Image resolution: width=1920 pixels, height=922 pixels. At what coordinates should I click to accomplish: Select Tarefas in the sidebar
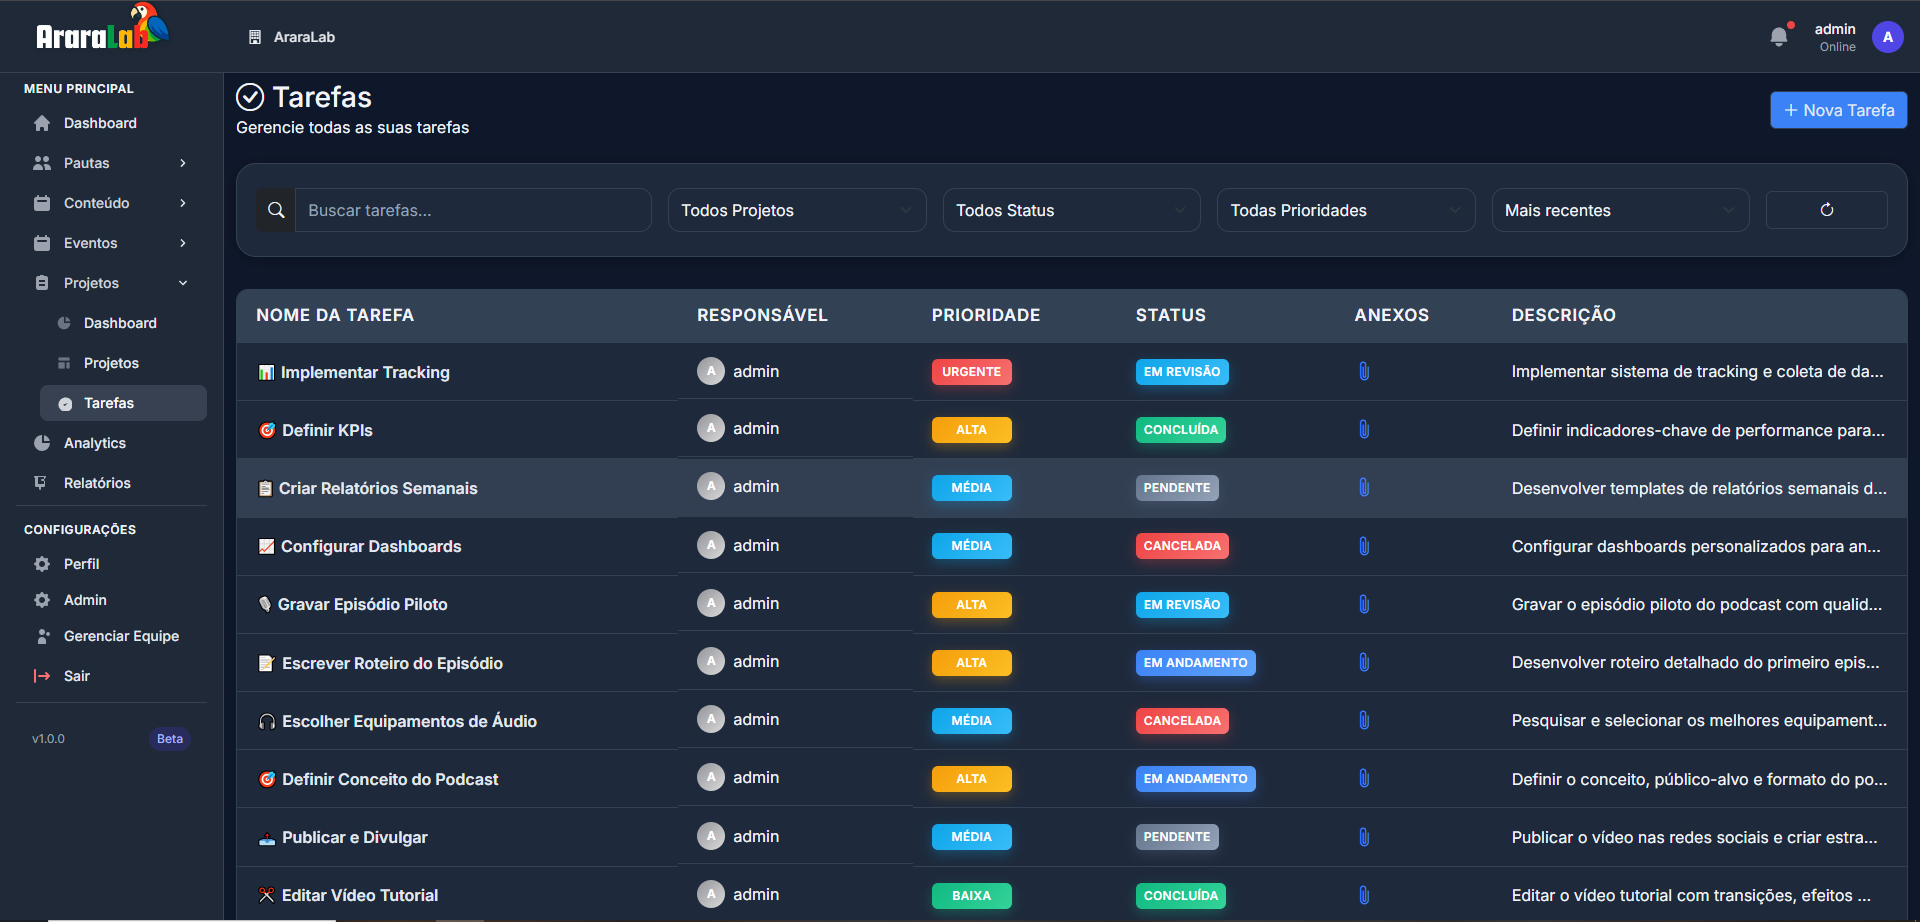coord(123,403)
